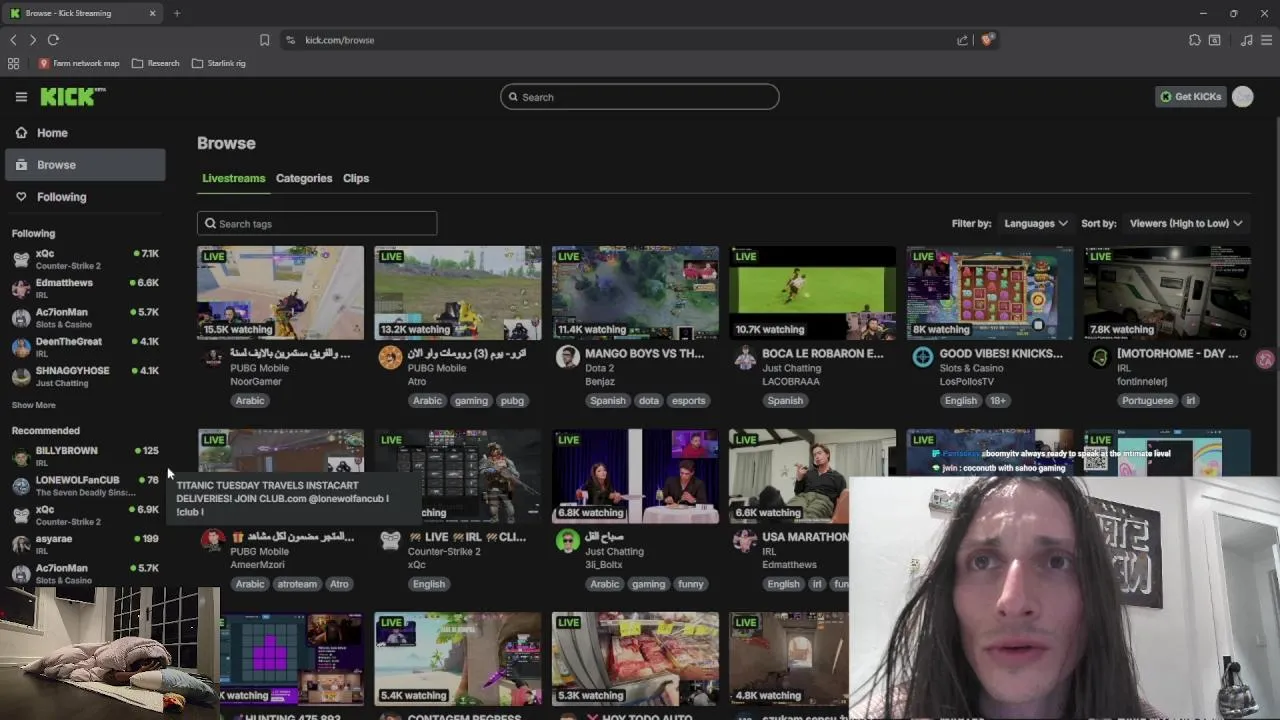Open GOOD VIBES! KNICKS slots stream thumbnail
This screenshot has height=720, width=1280.
click(x=990, y=293)
